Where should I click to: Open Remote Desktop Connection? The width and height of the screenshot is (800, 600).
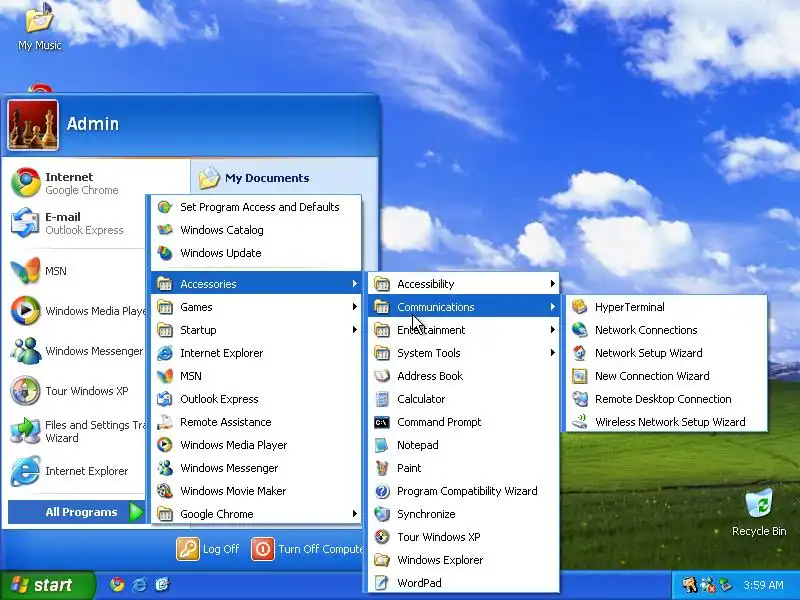[x=666, y=398]
